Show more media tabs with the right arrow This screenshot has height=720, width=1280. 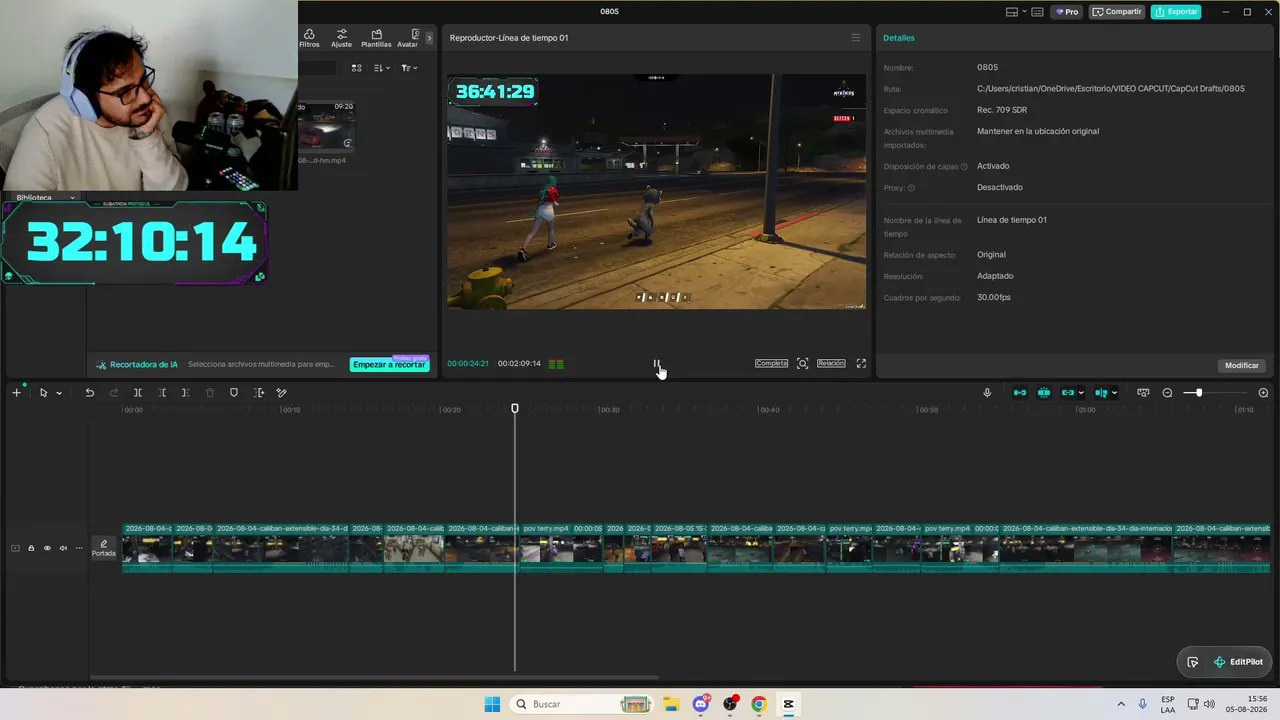coord(430,38)
